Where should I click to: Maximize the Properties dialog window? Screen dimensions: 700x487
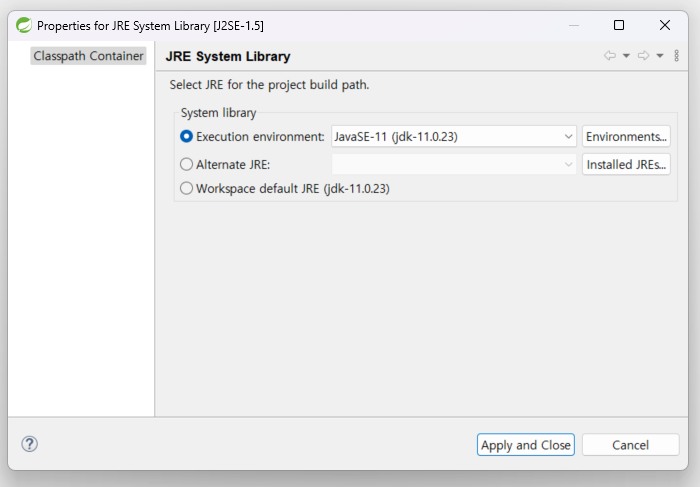coord(619,25)
